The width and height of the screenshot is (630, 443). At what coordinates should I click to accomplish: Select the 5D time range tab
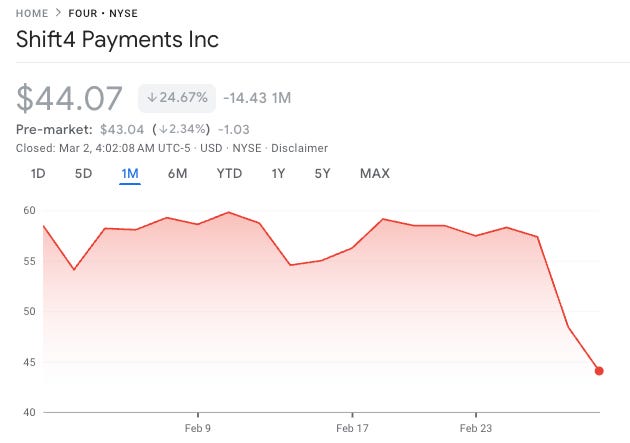click(x=83, y=174)
